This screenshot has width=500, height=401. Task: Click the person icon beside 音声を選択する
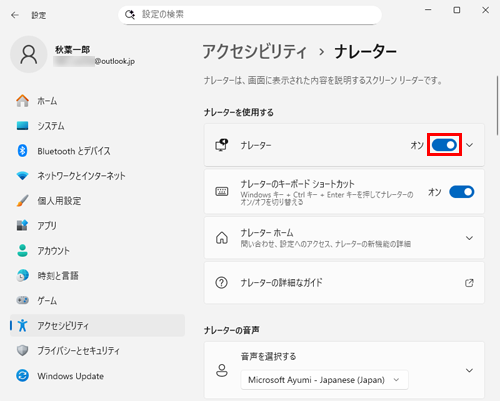pyautogui.click(x=222, y=370)
